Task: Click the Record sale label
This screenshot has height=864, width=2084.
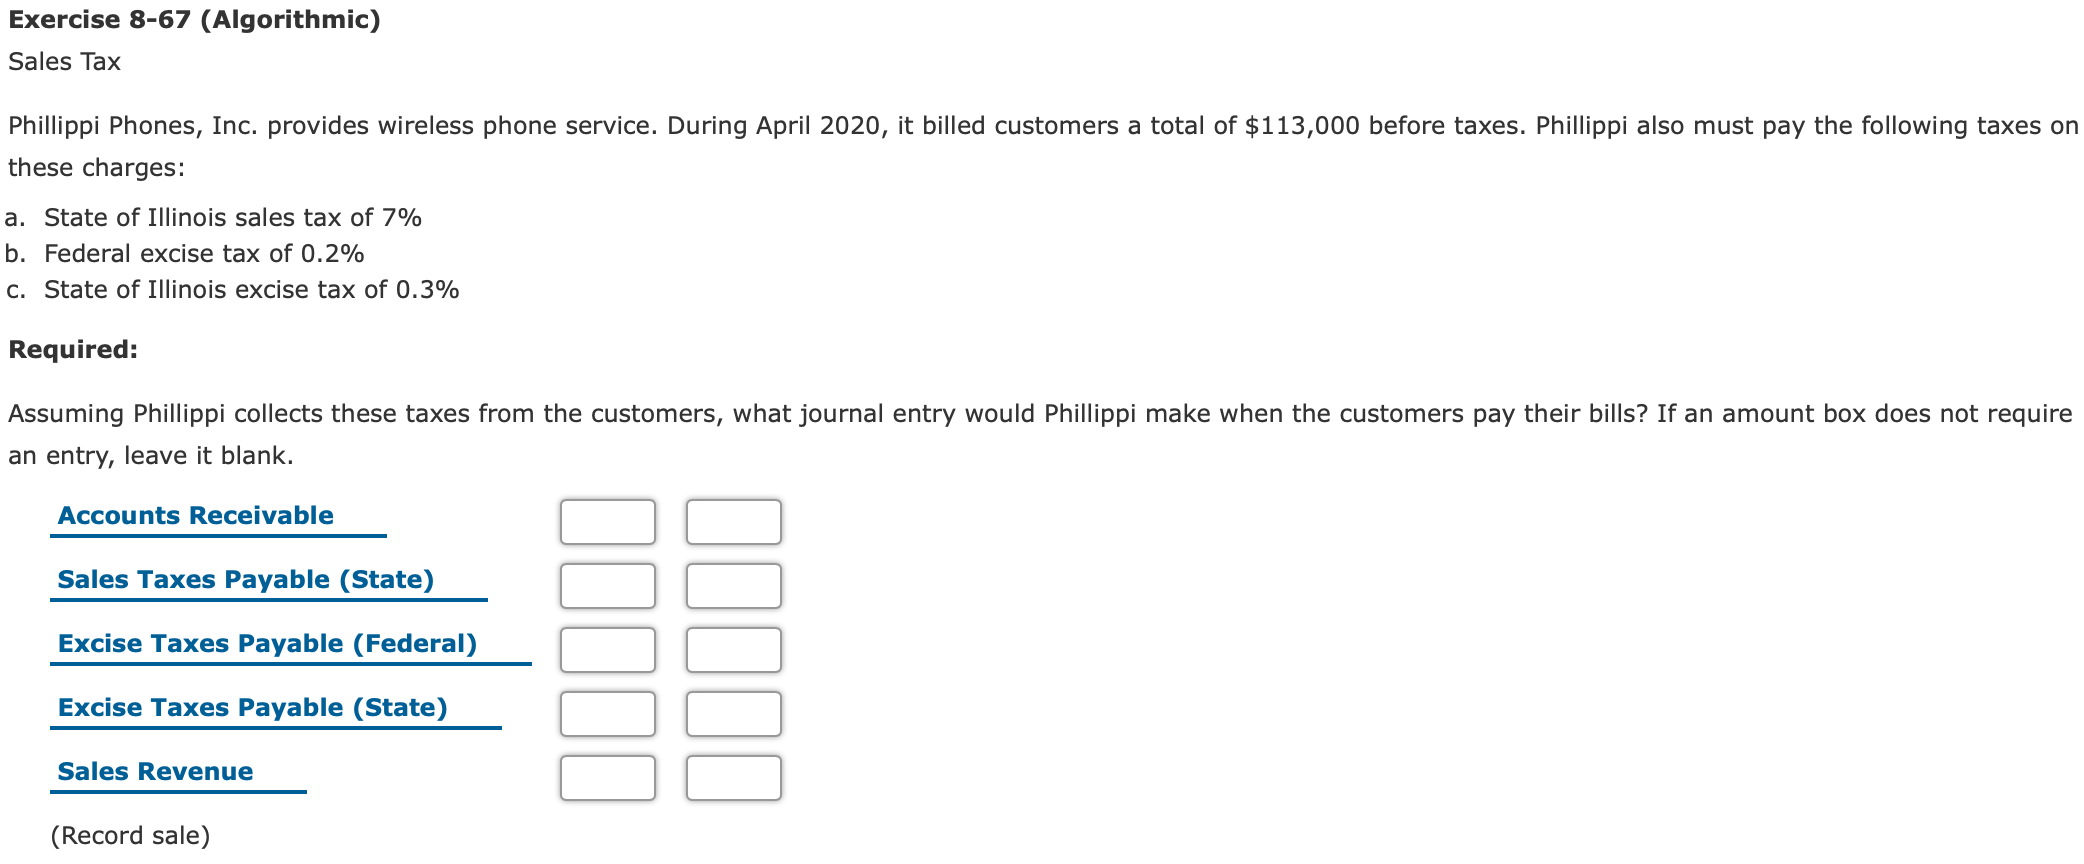Action: coord(130,835)
